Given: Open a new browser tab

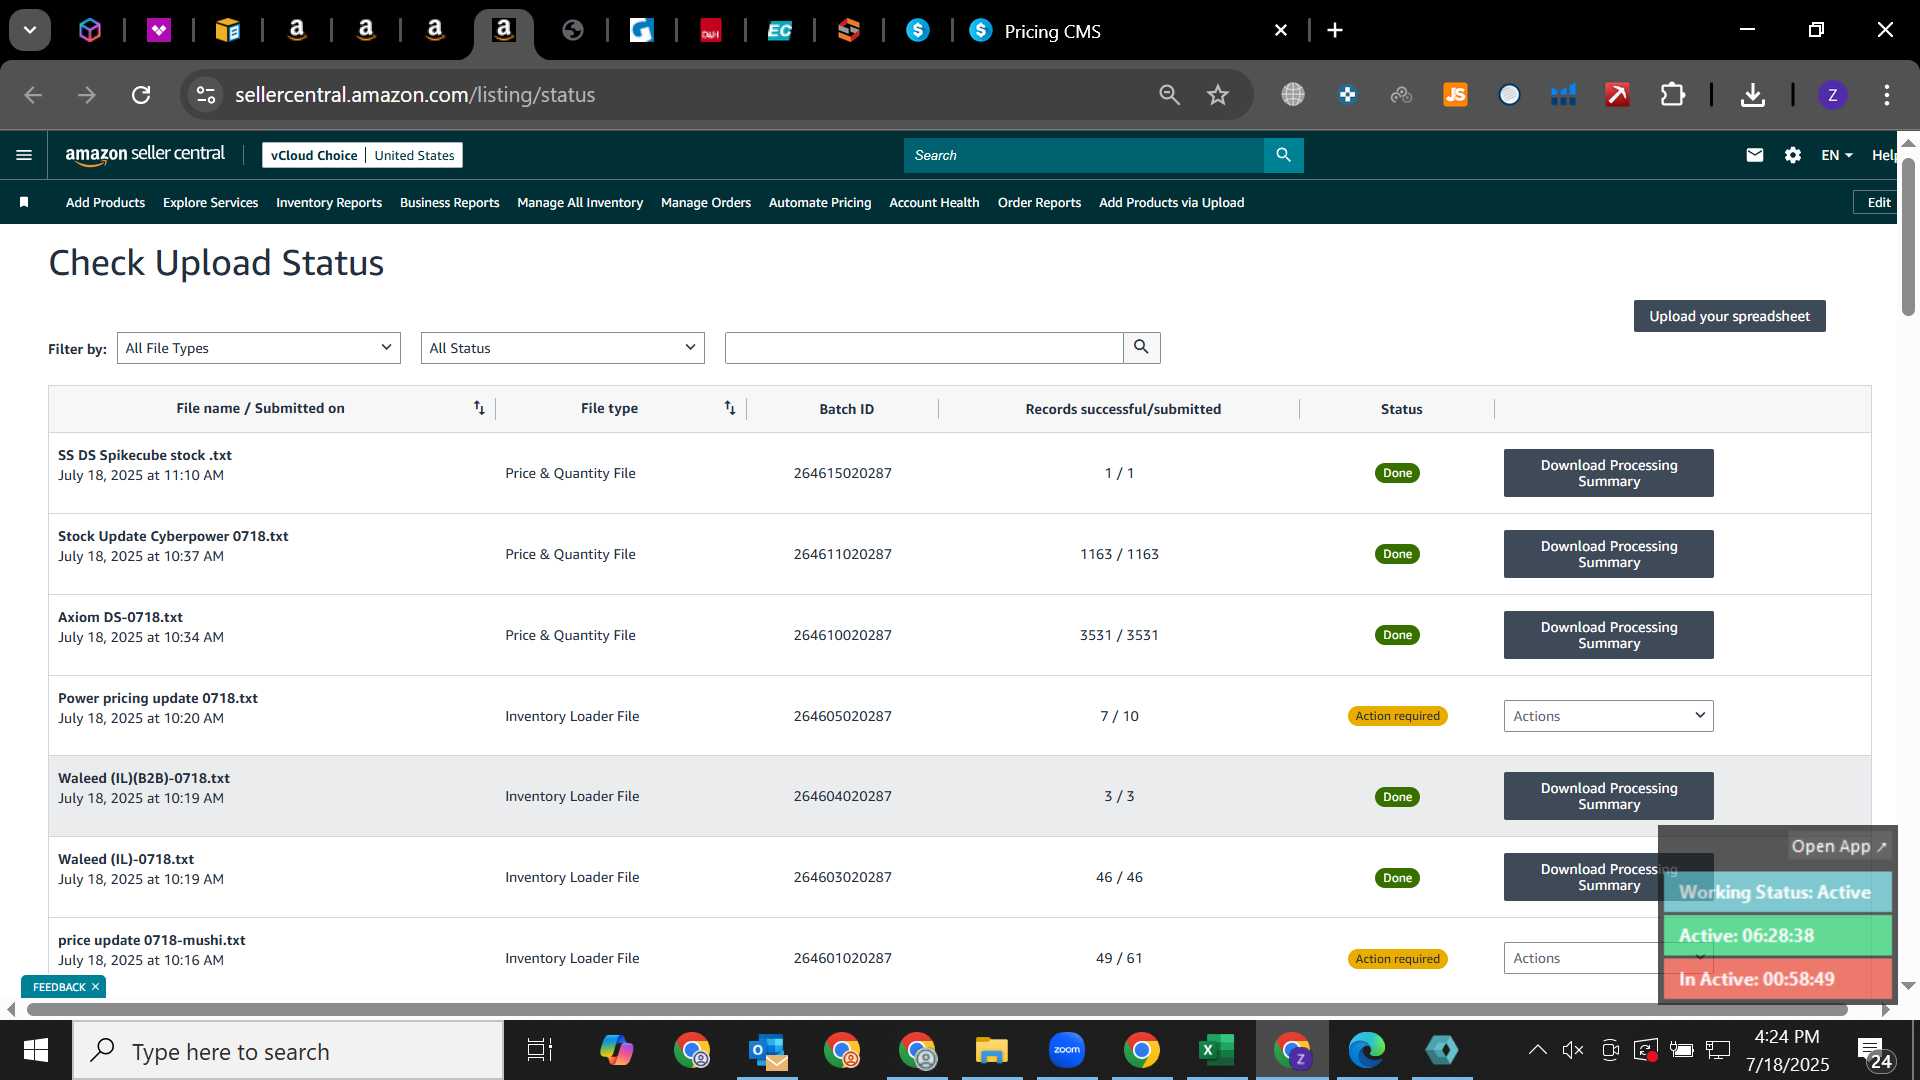Looking at the screenshot, I should [x=1335, y=30].
